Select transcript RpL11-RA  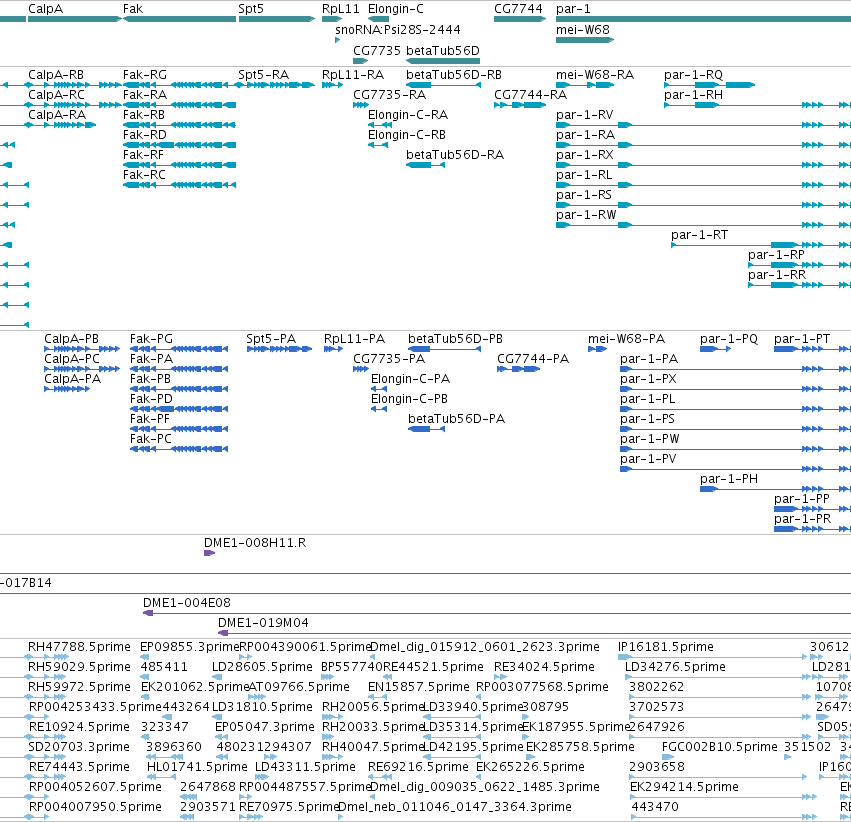[x=332, y=85]
